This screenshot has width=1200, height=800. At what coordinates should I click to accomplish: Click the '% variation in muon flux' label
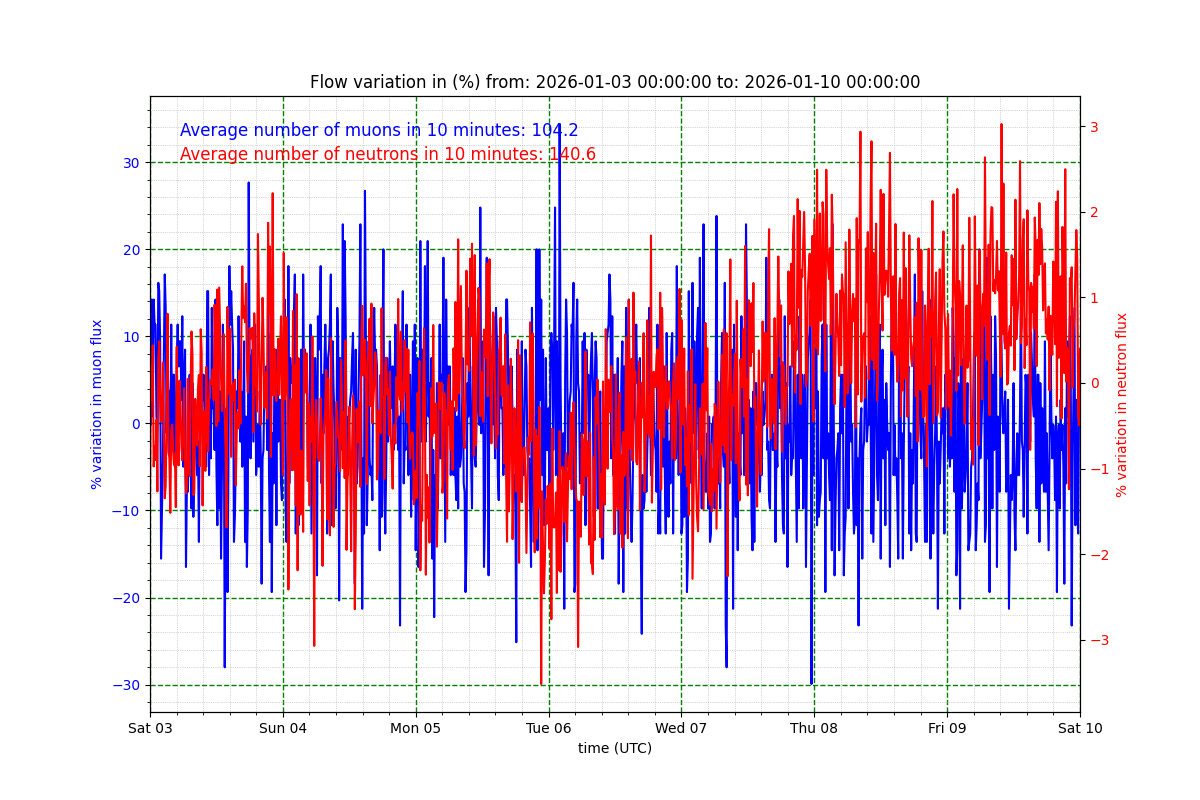97,404
